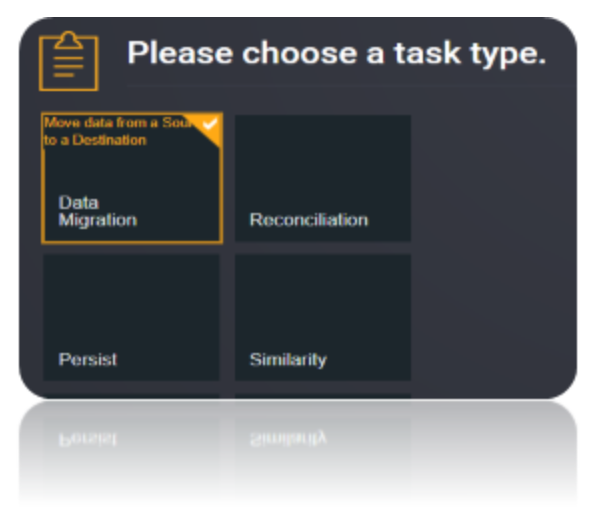Click the 'Similarity' label text

click(x=288, y=360)
